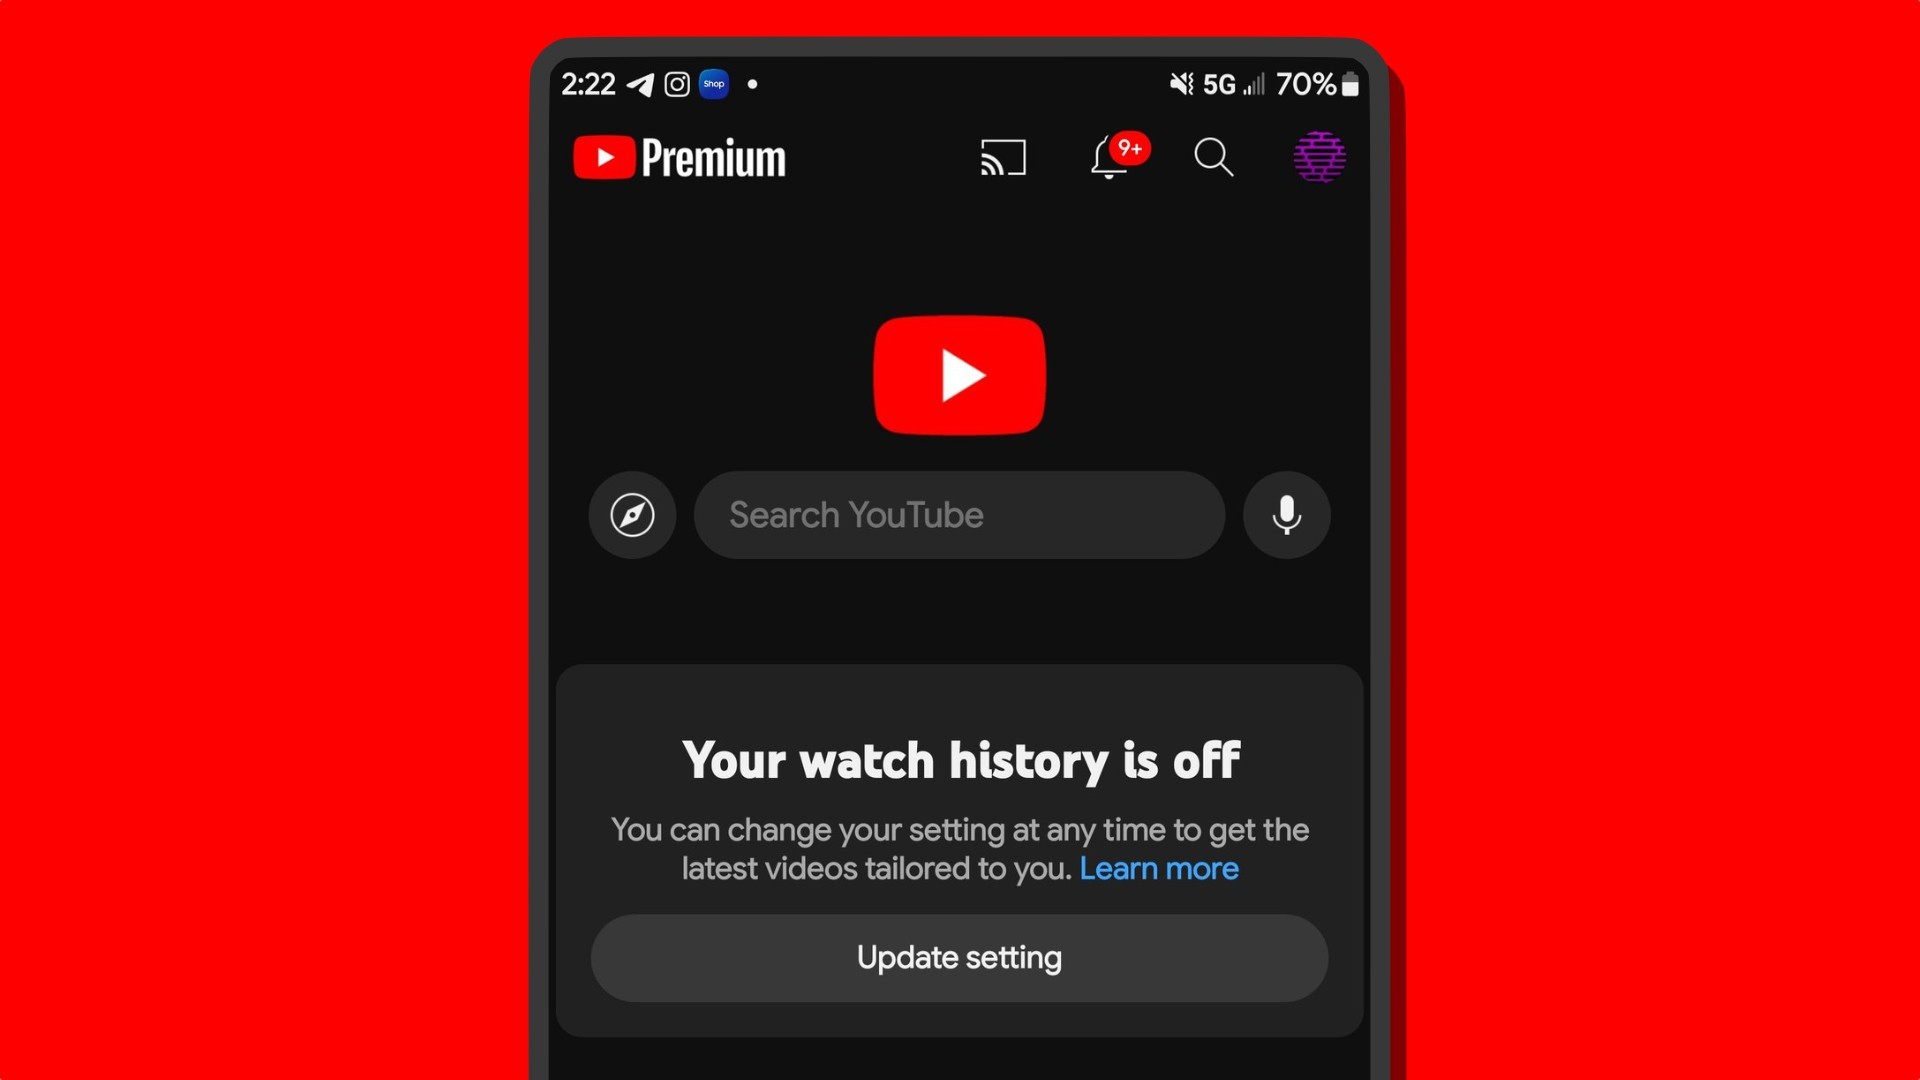Image resolution: width=1920 pixels, height=1080 pixels.
Task: Click Learn more watch history link
Action: [x=1159, y=869]
